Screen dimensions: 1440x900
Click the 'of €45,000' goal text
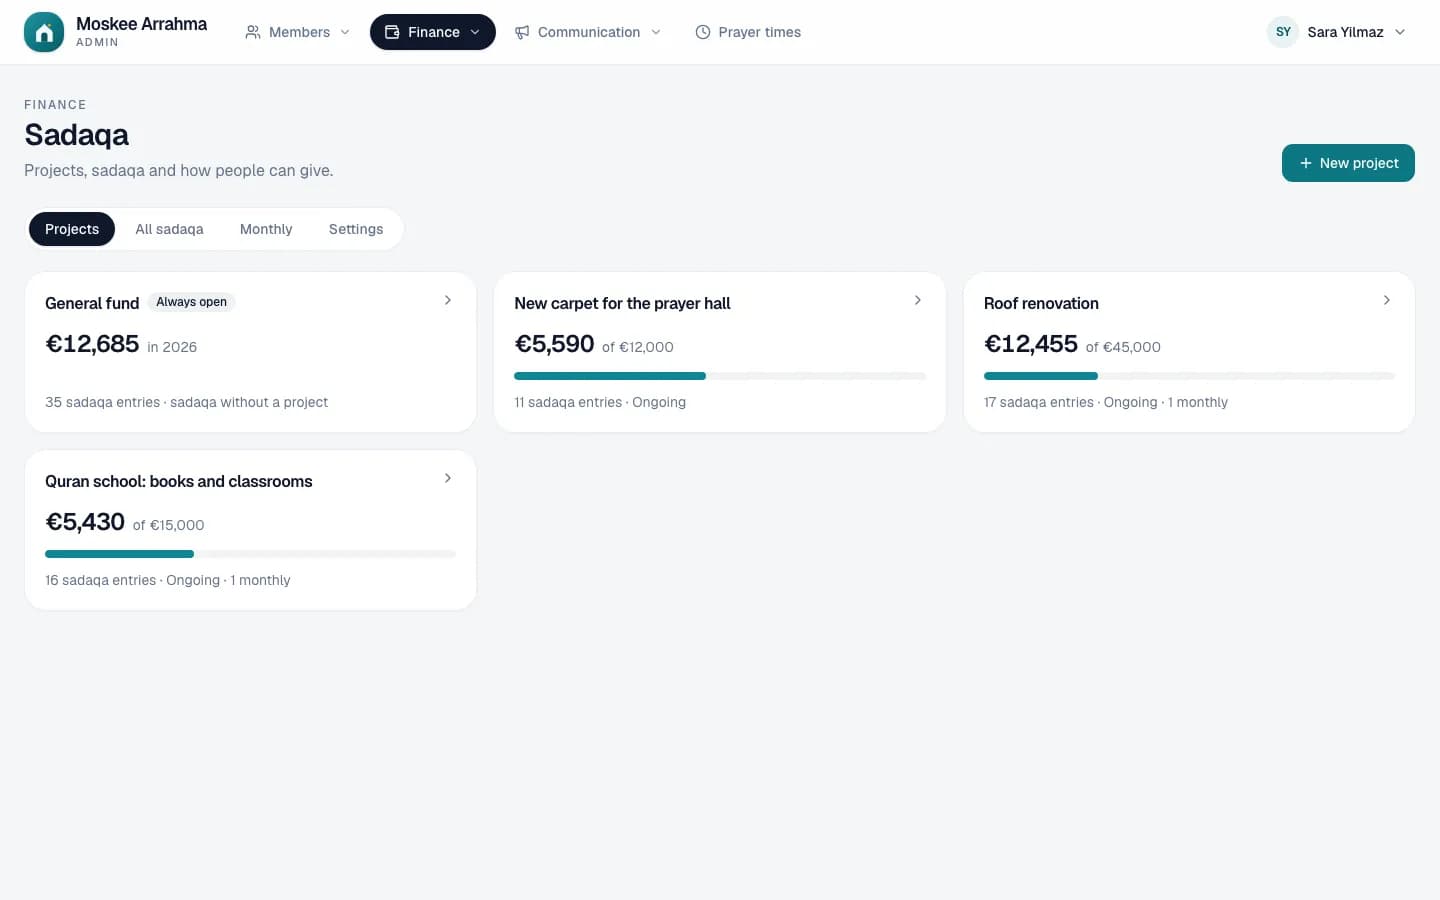[1123, 347]
